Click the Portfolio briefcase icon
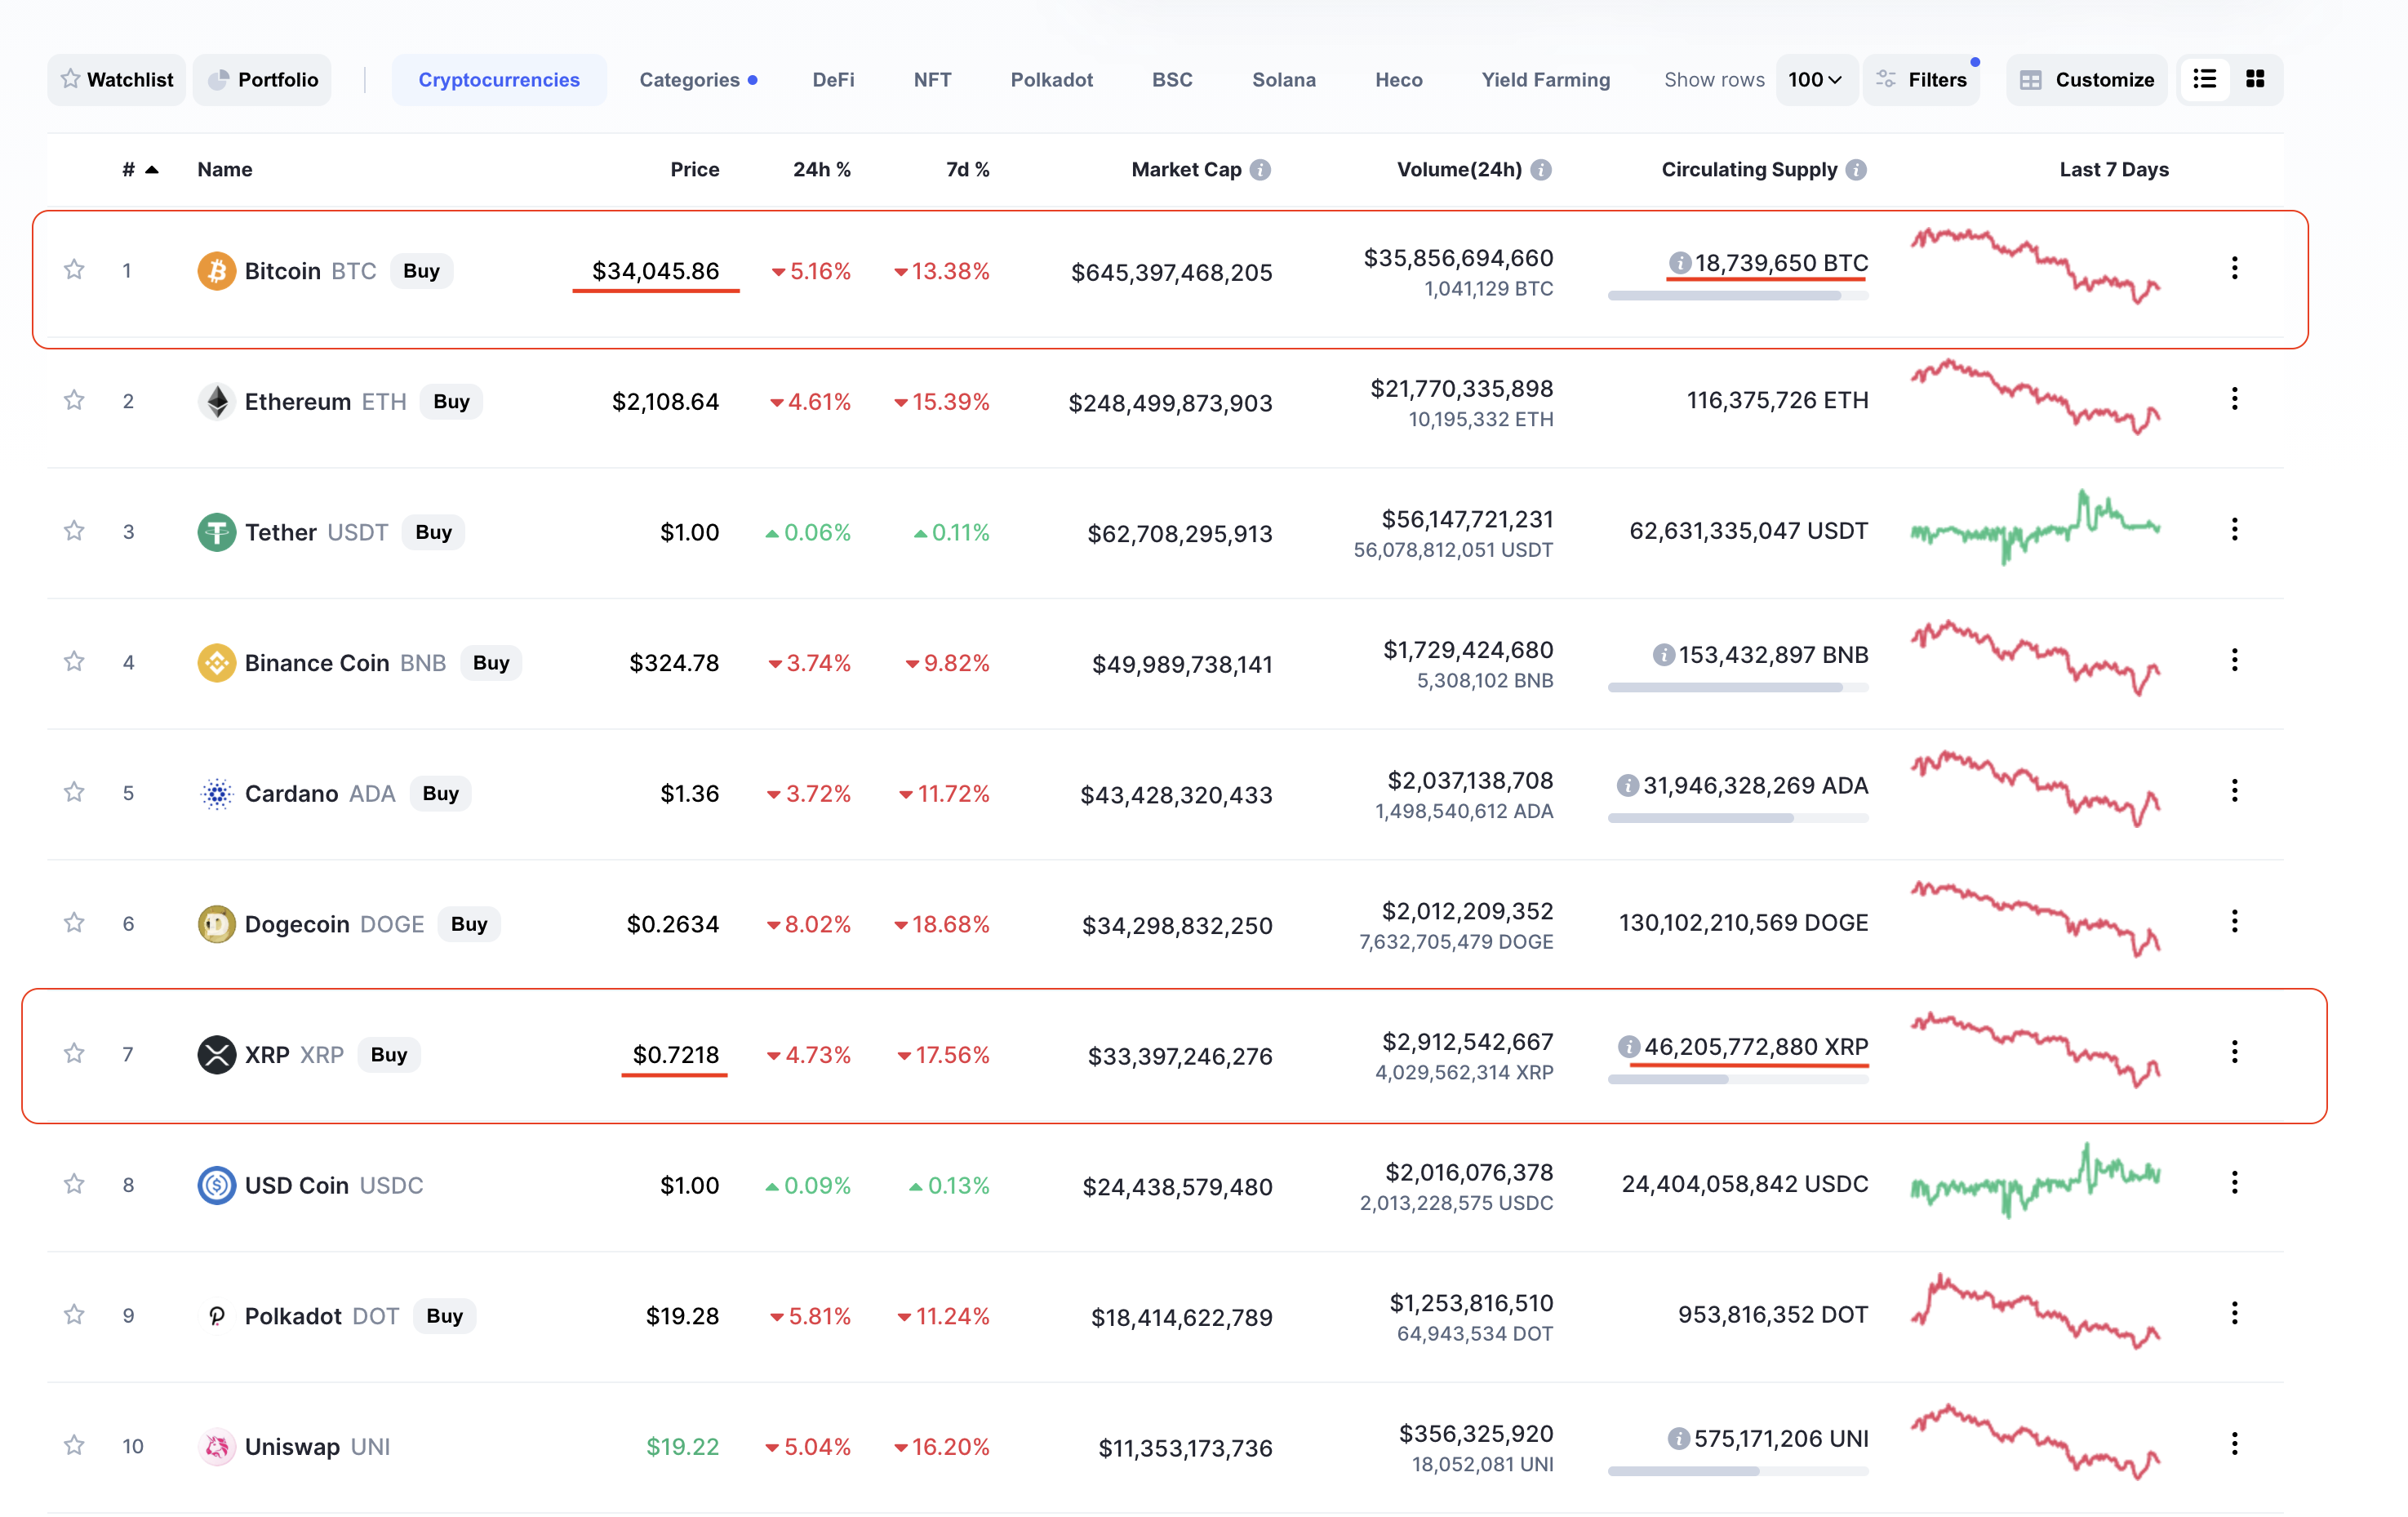 click(x=220, y=79)
